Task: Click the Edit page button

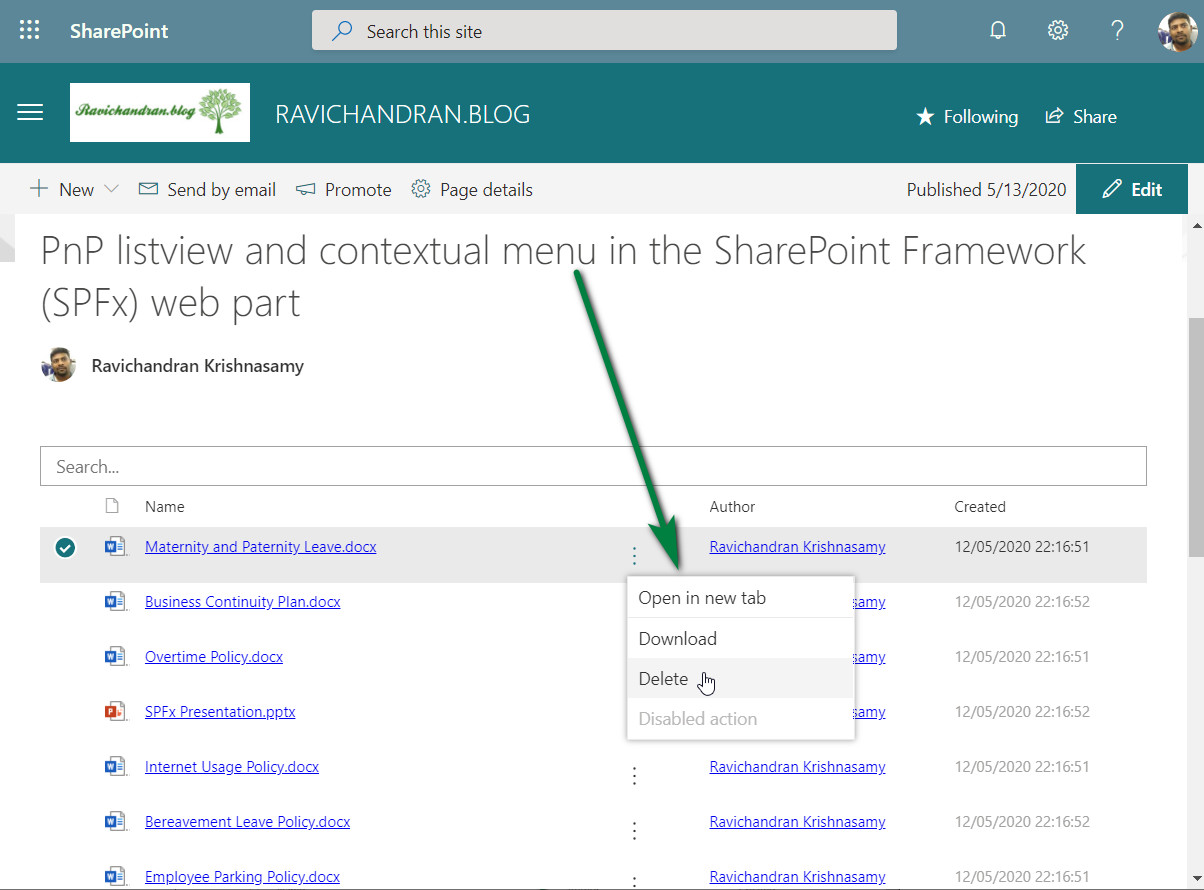Action: 1131,190
